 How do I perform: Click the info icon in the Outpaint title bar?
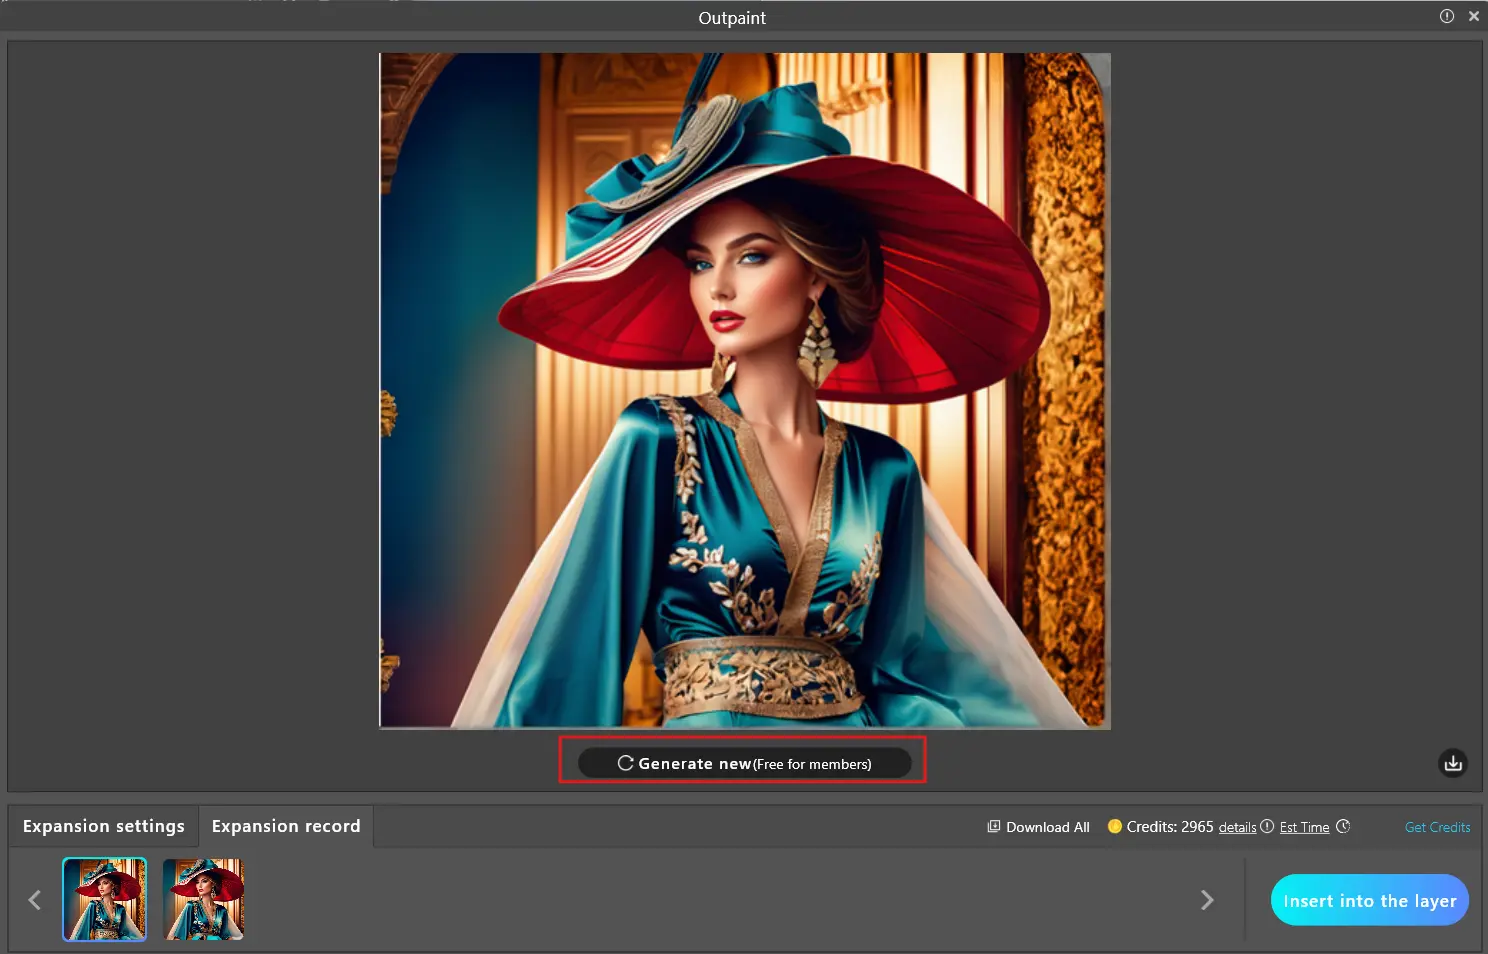pos(1446,16)
